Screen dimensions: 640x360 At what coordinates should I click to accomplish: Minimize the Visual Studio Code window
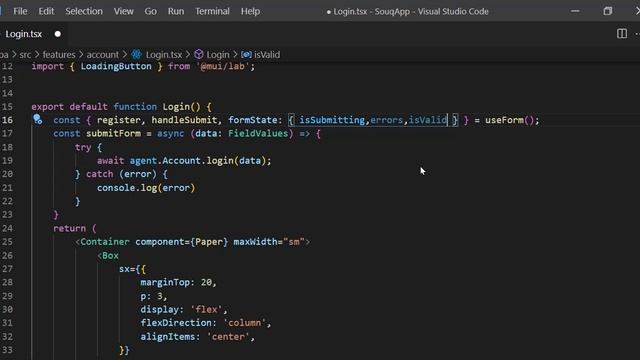pos(575,11)
